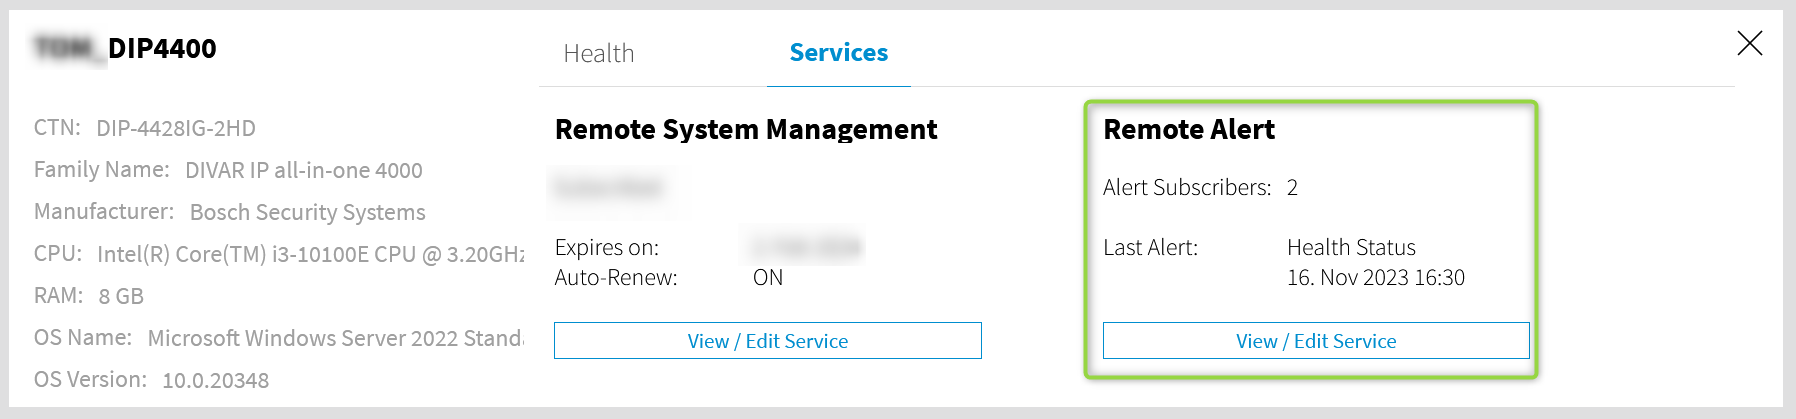Click the Alert Subscribers count 2
Screen dimensions: 1796x419
[x=1292, y=188]
